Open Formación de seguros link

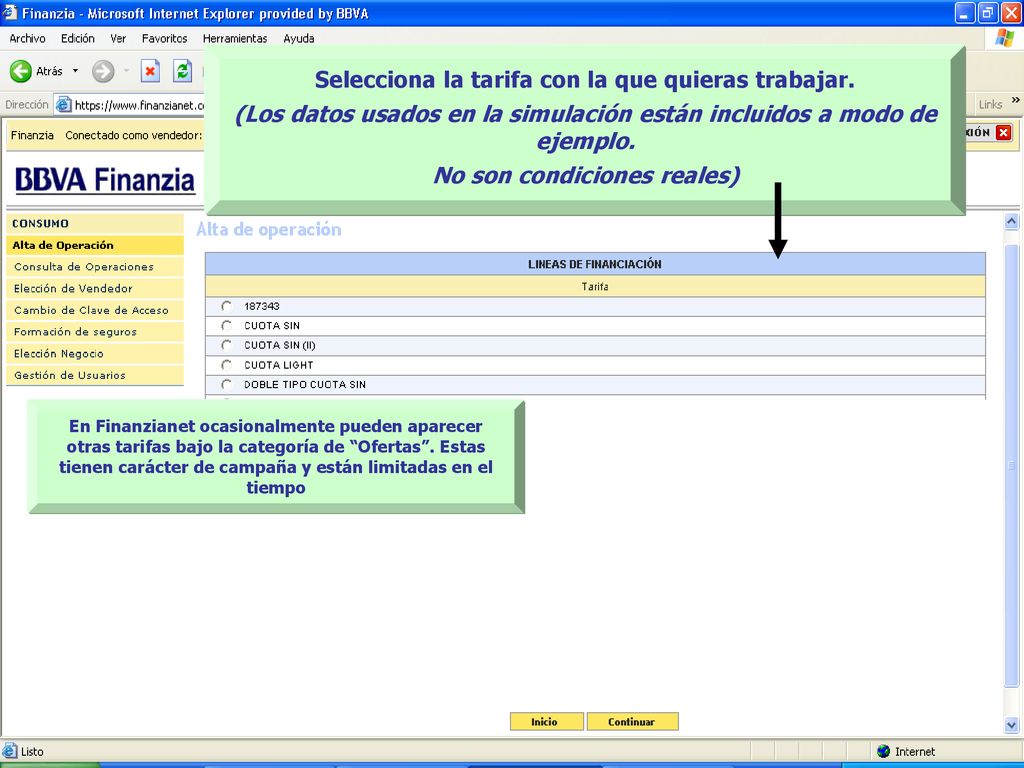click(x=95, y=332)
